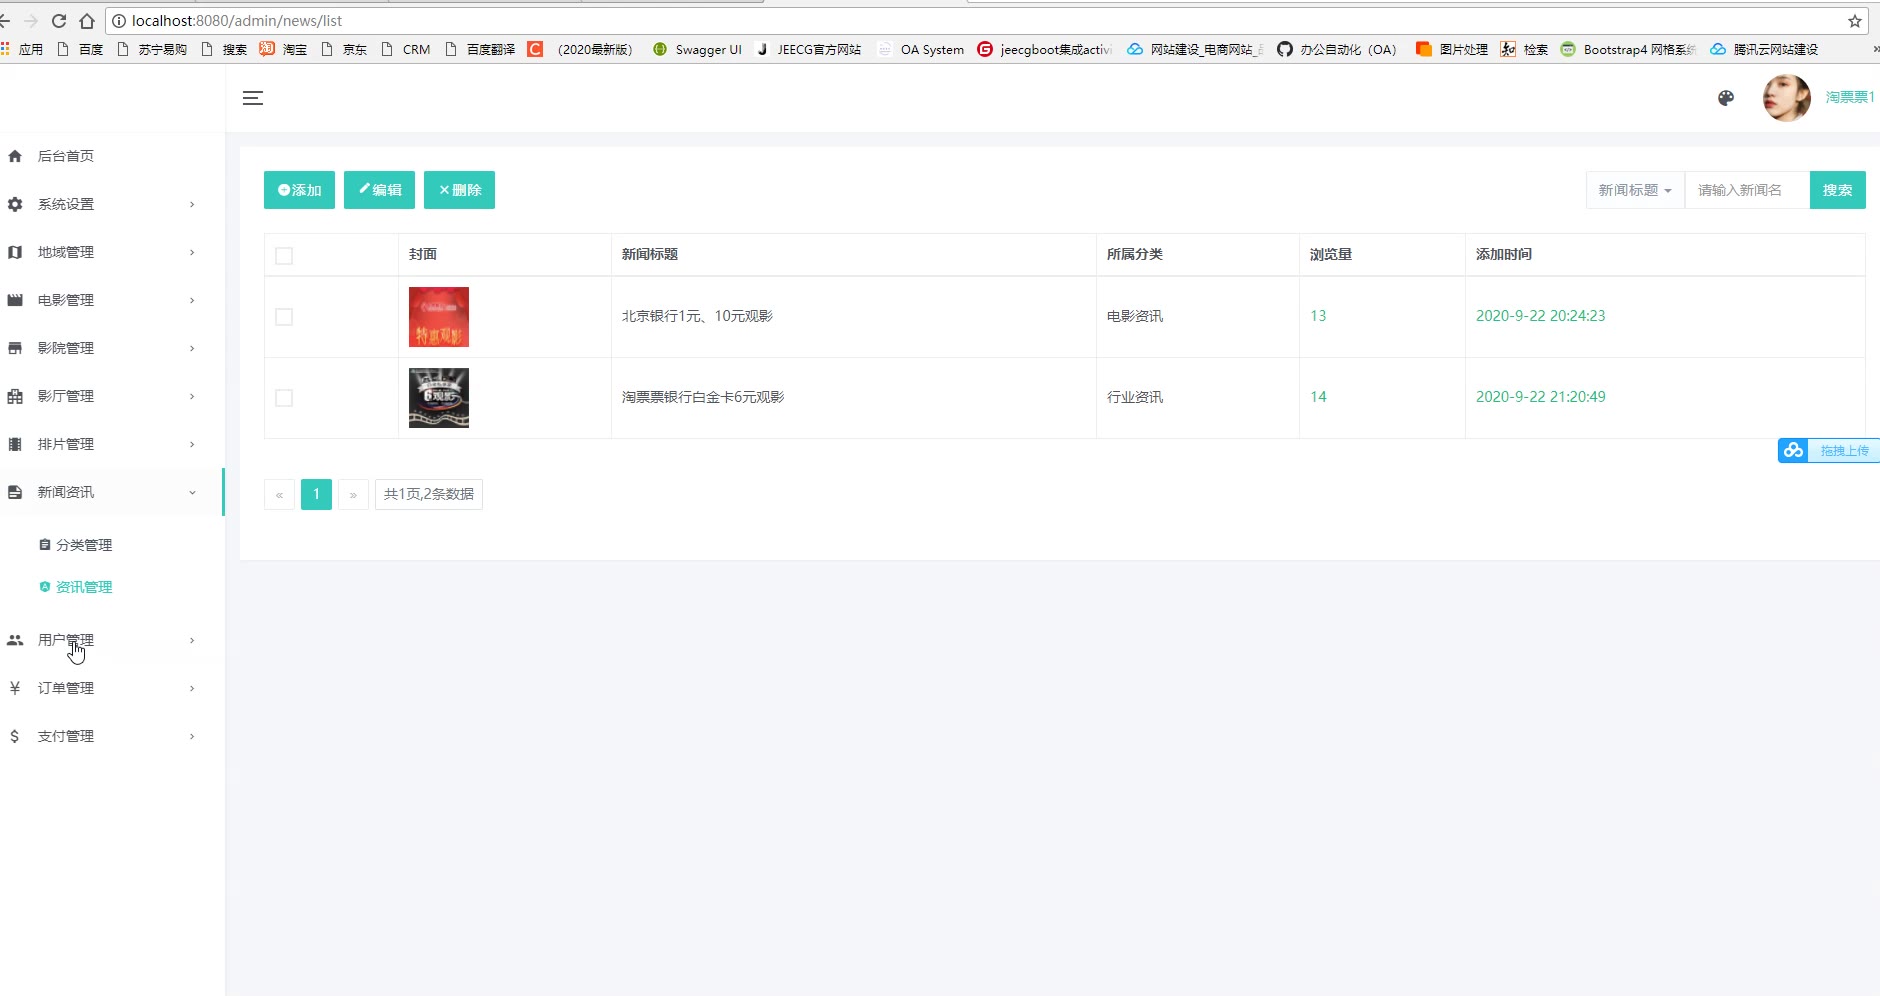Expand the 用户管理 sidebar menu
This screenshot has height=996, width=1880.
[111, 640]
